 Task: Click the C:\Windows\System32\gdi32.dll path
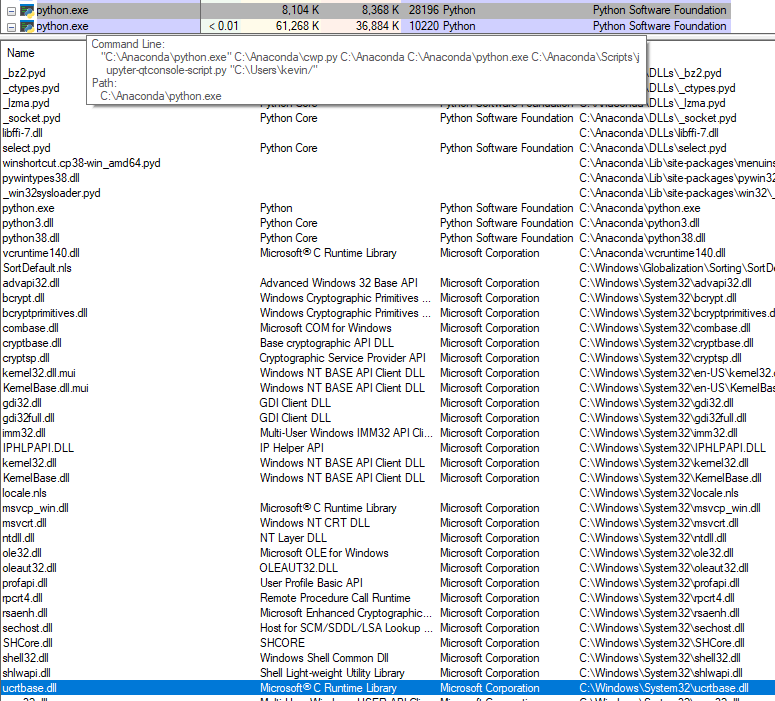point(656,403)
